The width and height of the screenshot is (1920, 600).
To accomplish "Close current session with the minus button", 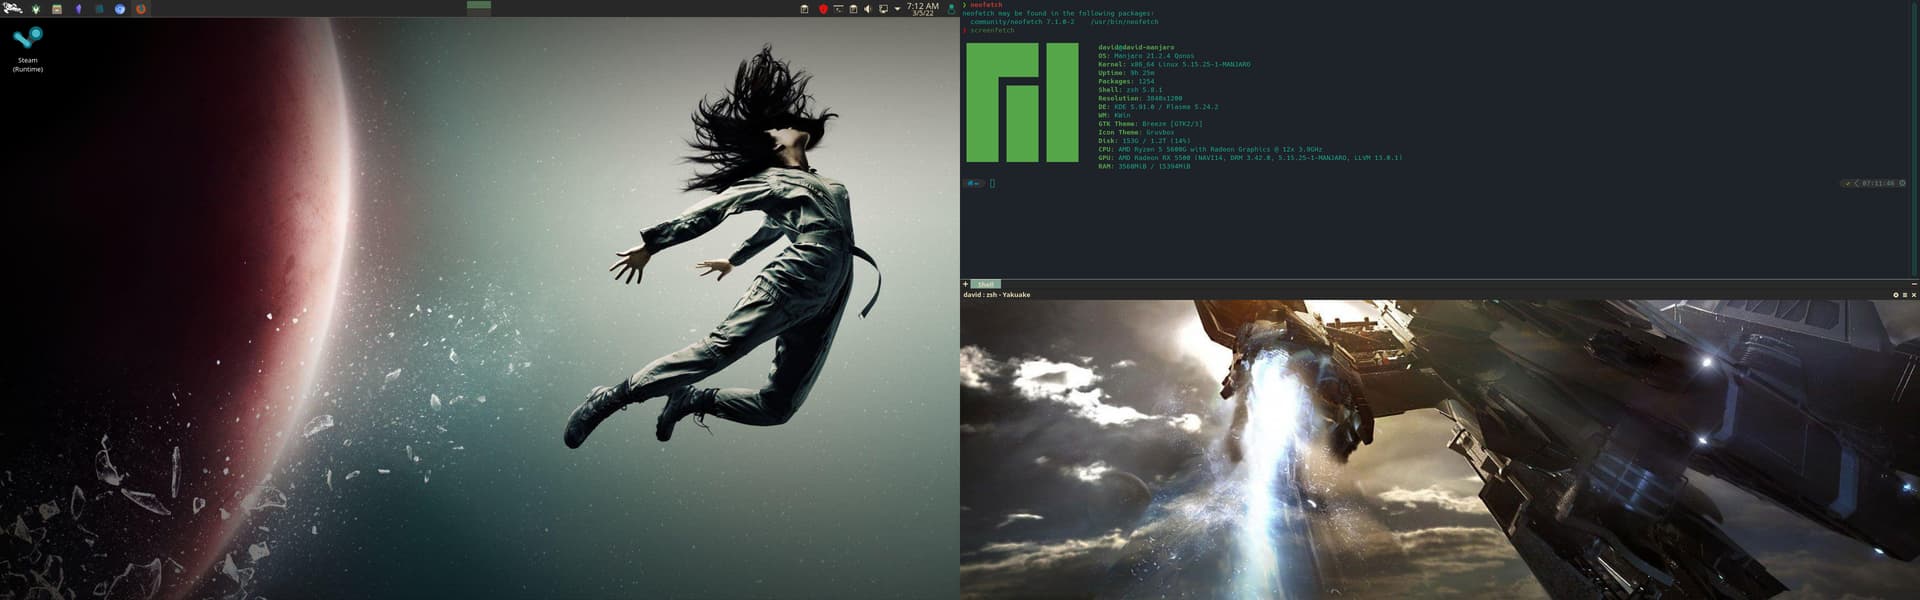I will 1914,284.
